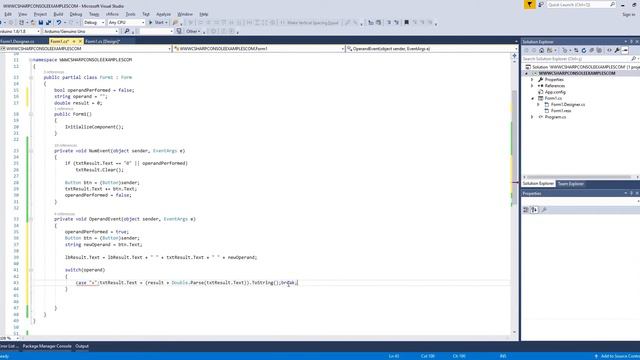Pin the Form1.cs tab
The width and height of the screenshot is (640, 360).
[x=74, y=42]
